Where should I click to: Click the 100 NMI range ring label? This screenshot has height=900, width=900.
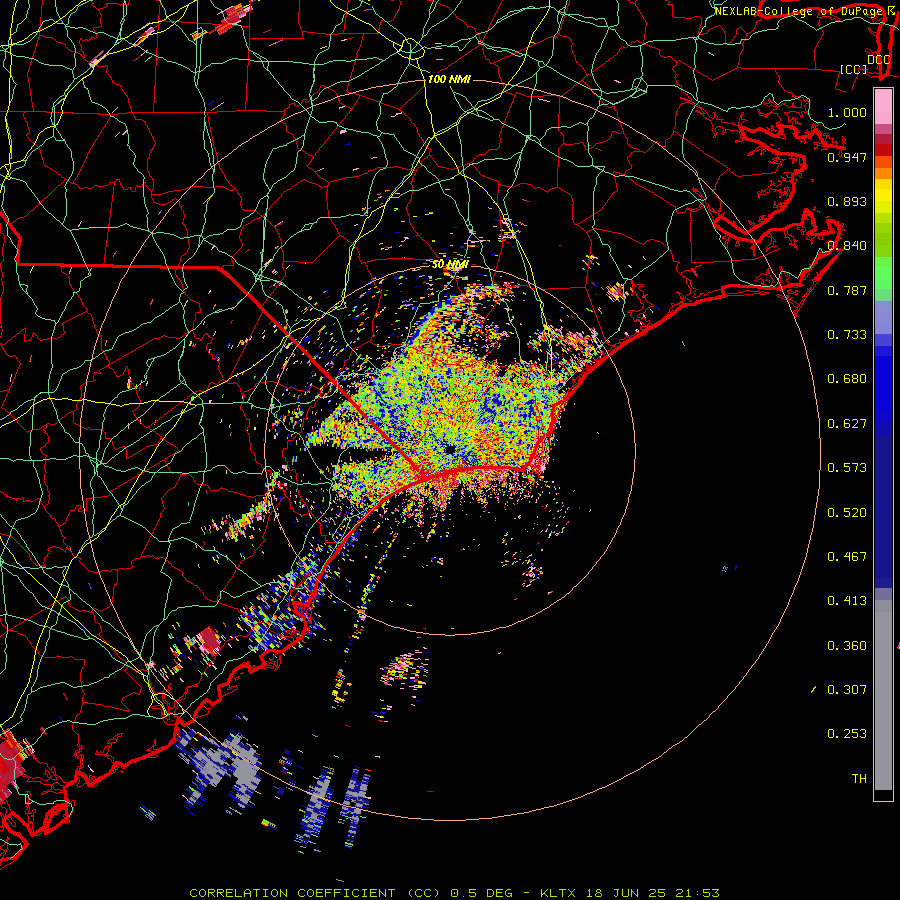449,79
